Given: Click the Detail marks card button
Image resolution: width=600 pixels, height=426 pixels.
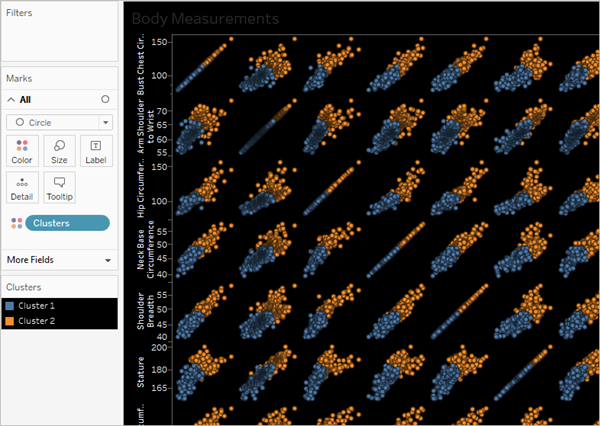Looking at the screenshot, I should tap(22, 186).
